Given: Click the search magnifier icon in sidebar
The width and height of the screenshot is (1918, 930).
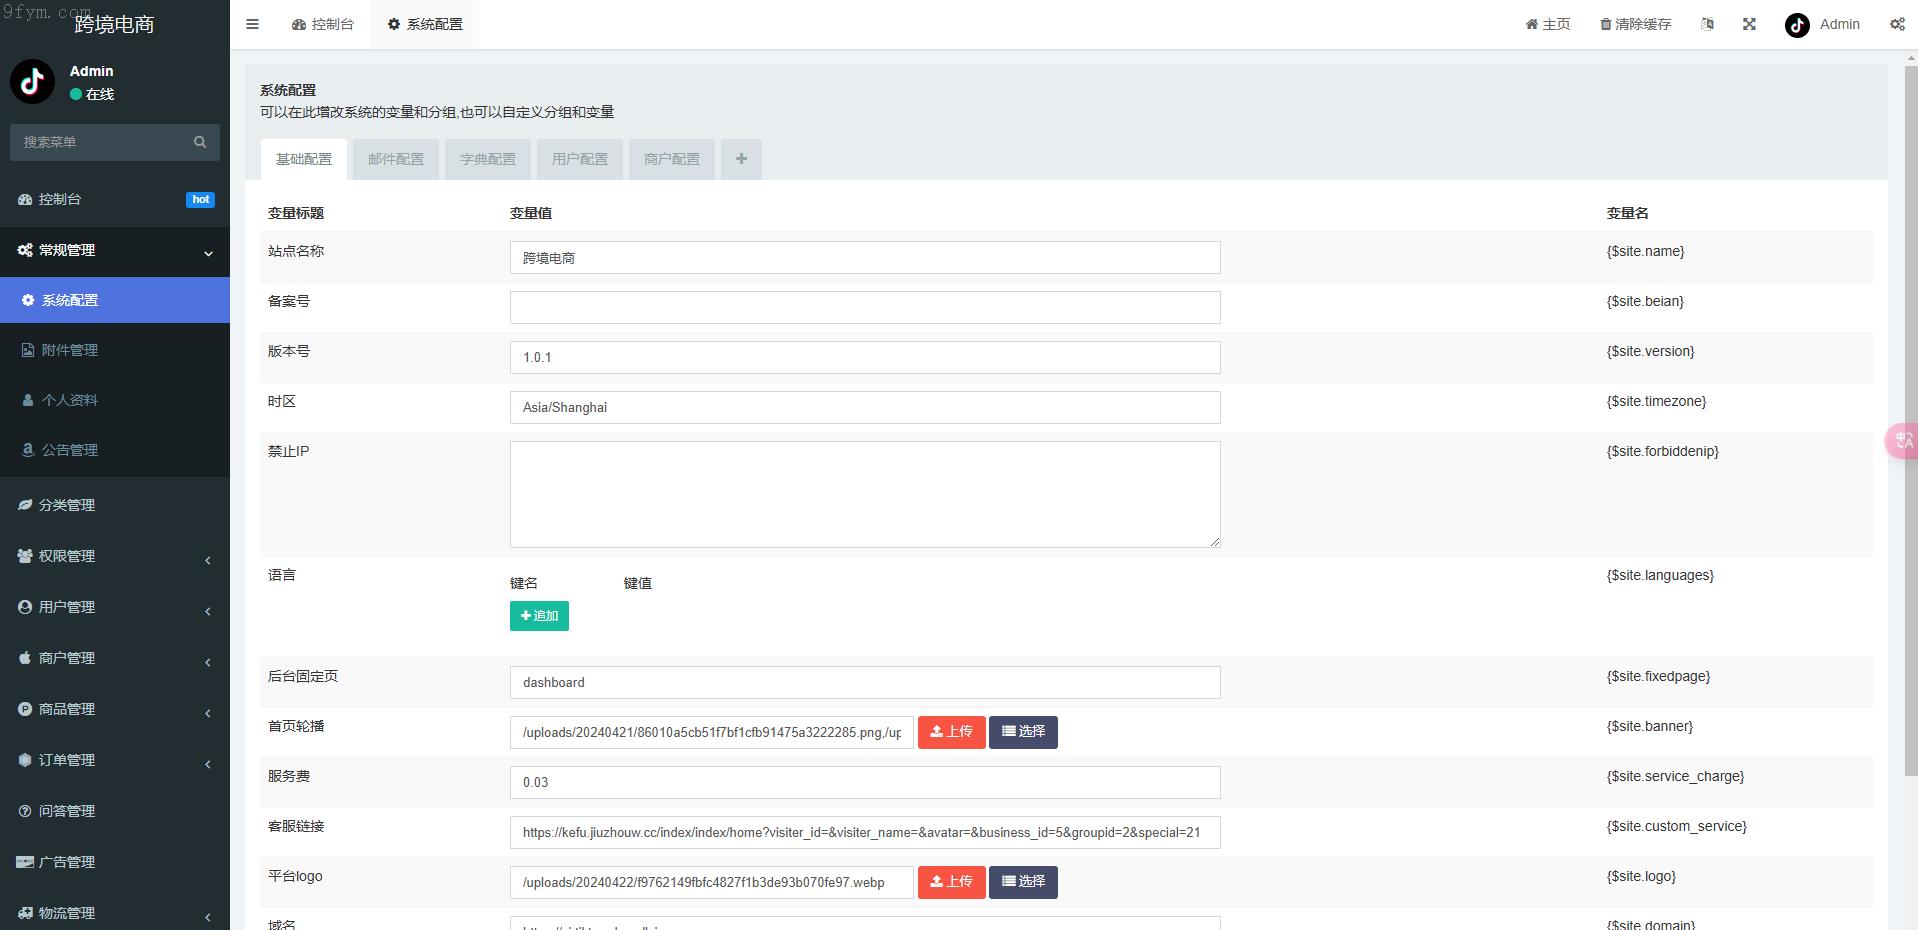Looking at the screenshot, I should 200,142.
